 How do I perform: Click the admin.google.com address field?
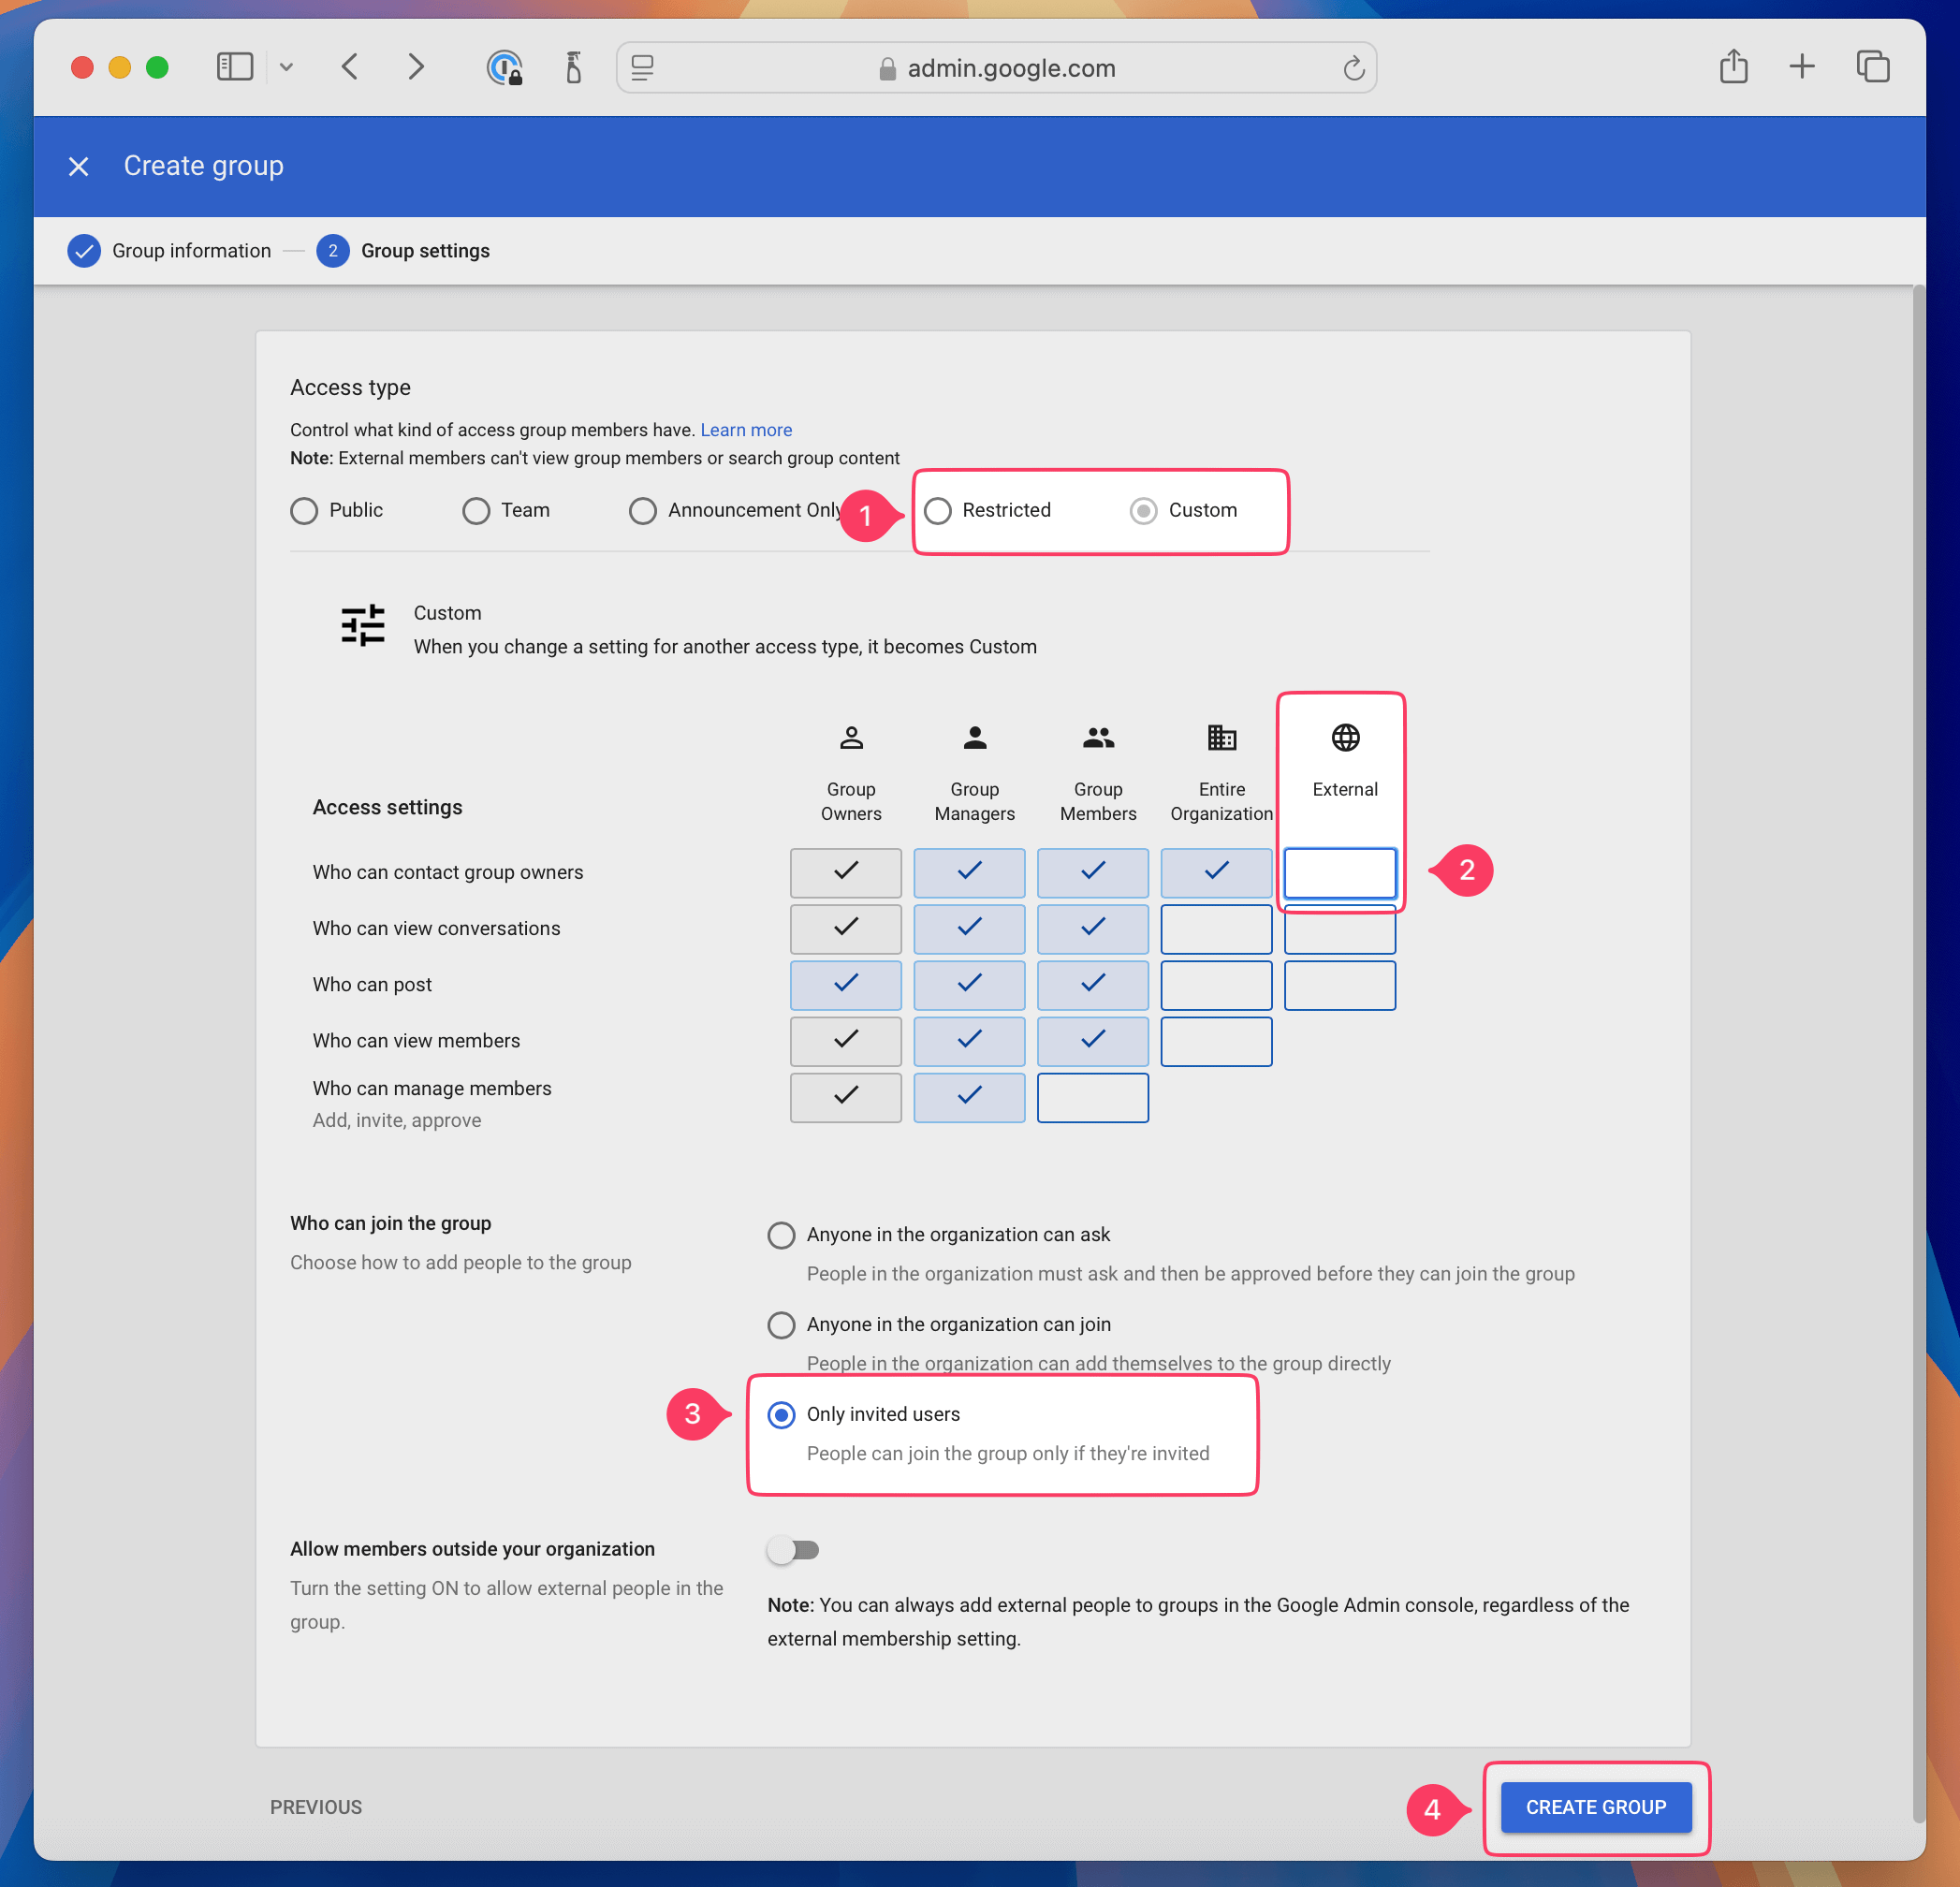(1010, 68)
